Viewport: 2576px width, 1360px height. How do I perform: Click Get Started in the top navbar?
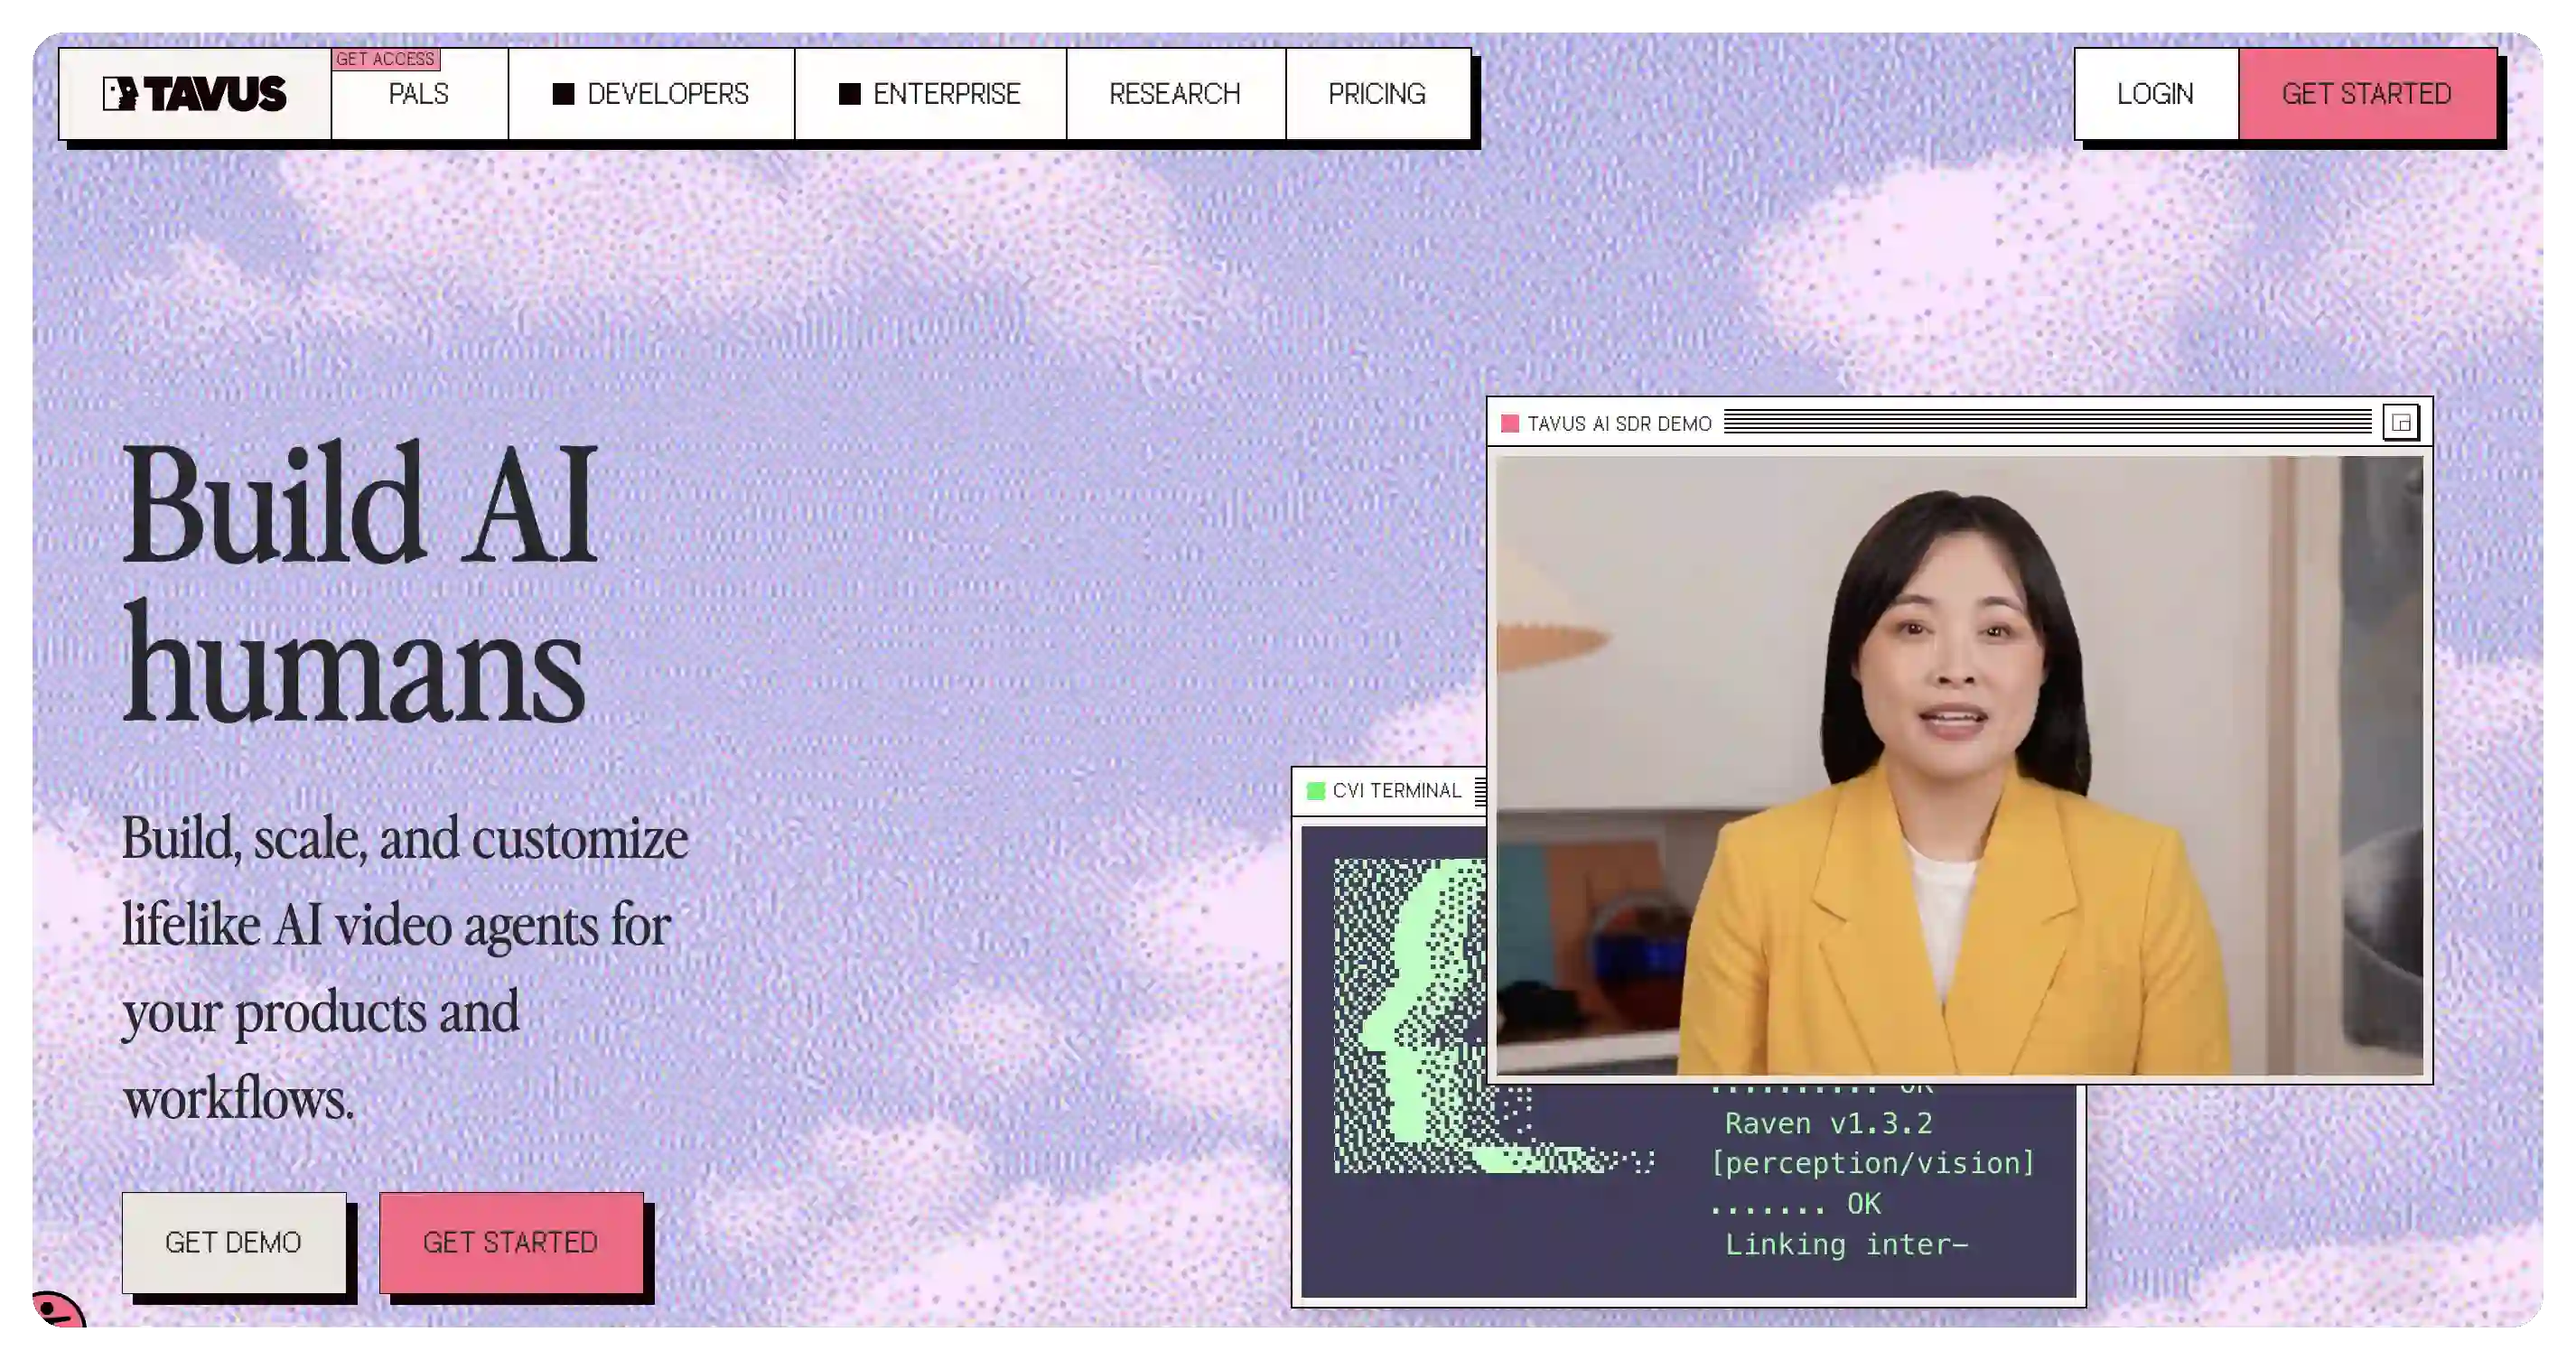[2367, 94]
